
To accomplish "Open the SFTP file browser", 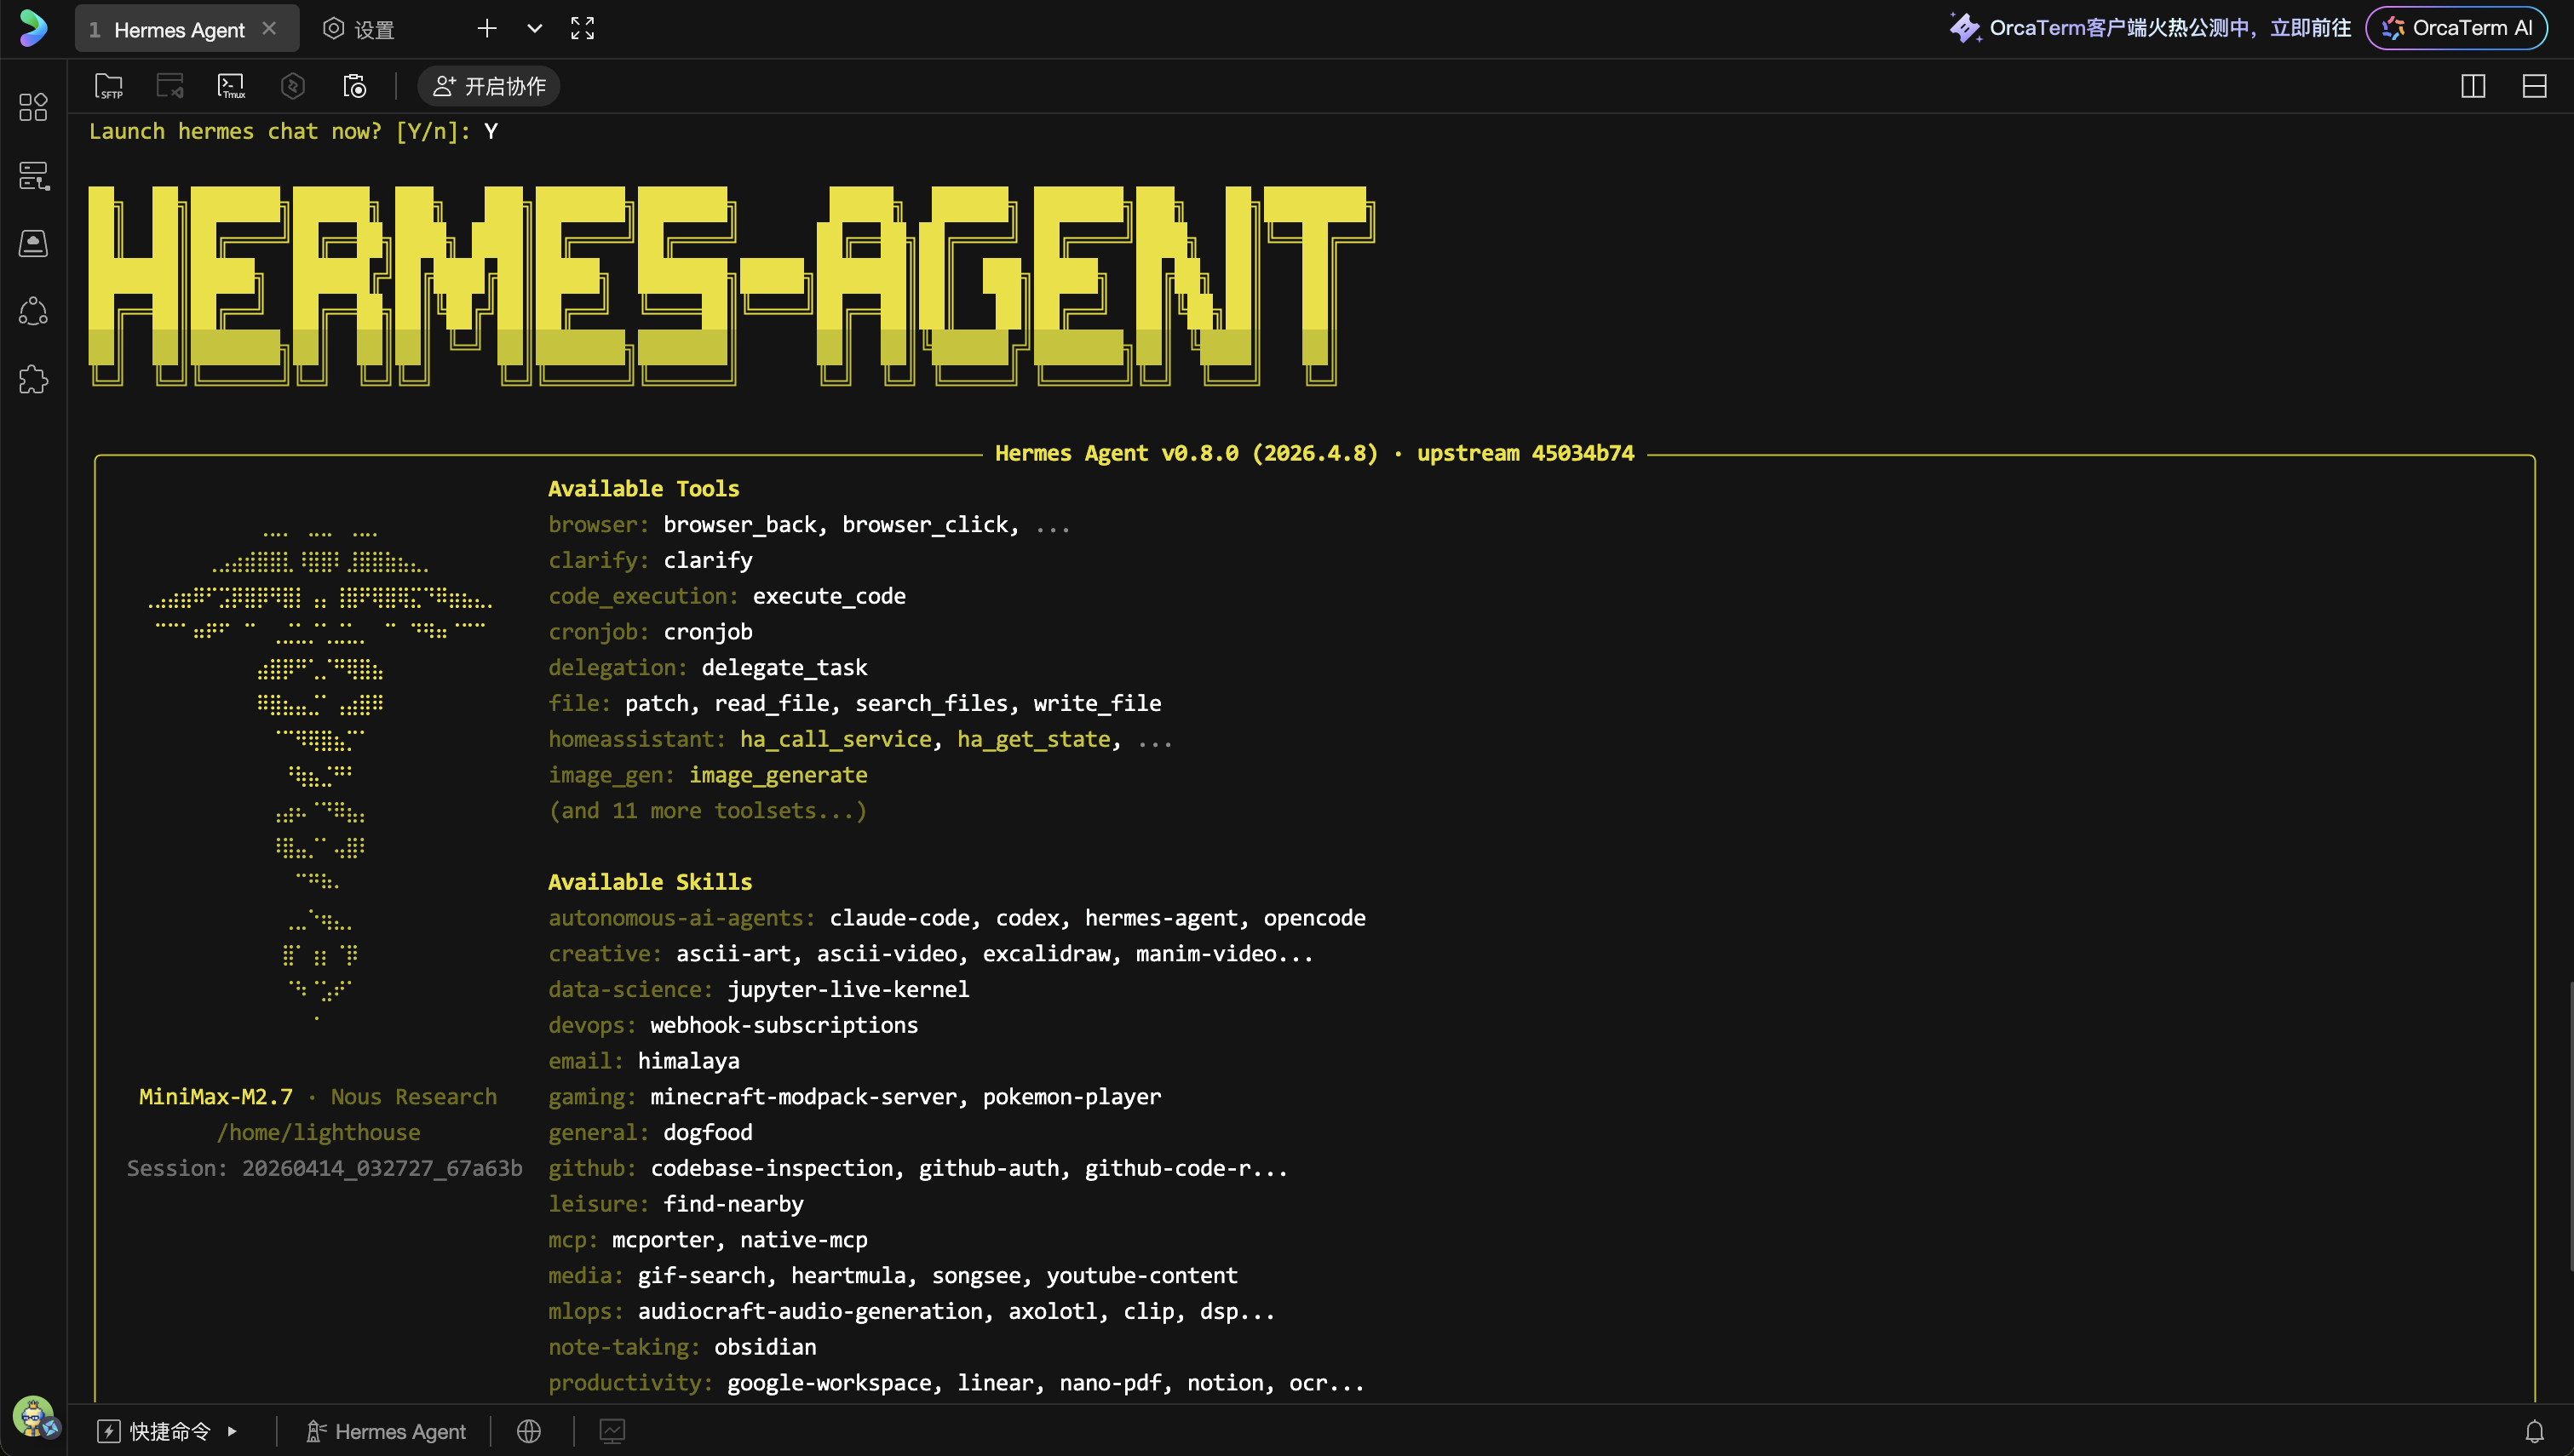I will pyautogui.click(x=109, y=86).
